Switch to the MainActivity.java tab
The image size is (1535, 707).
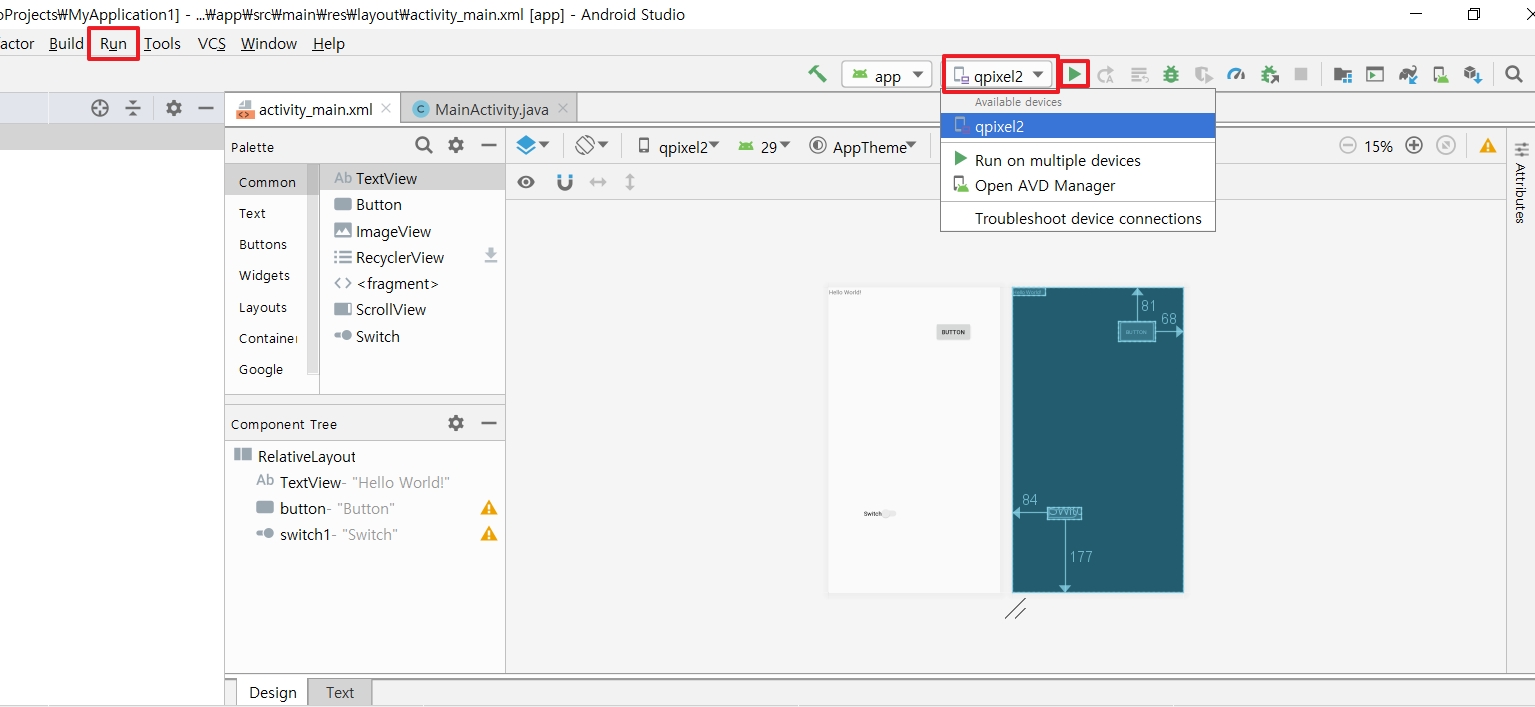pos(491,109)
